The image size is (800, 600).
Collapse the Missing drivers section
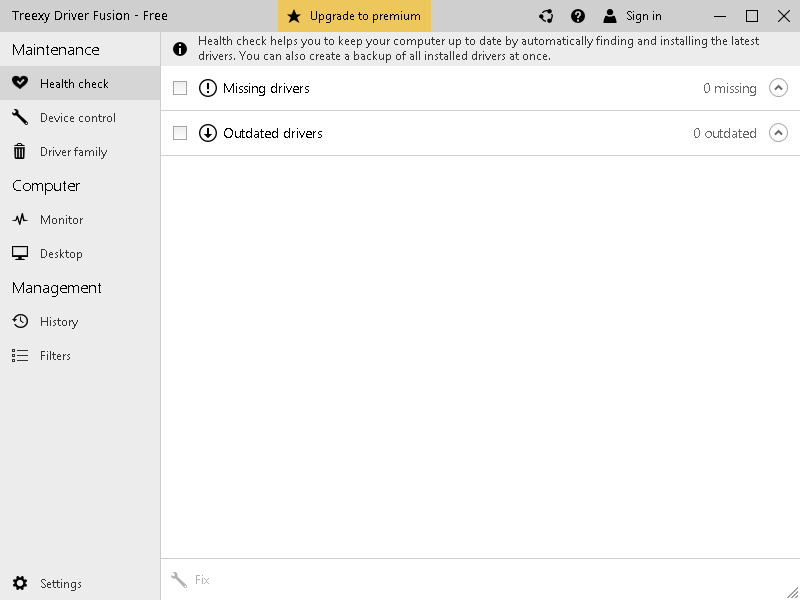[x=778, y=88]
